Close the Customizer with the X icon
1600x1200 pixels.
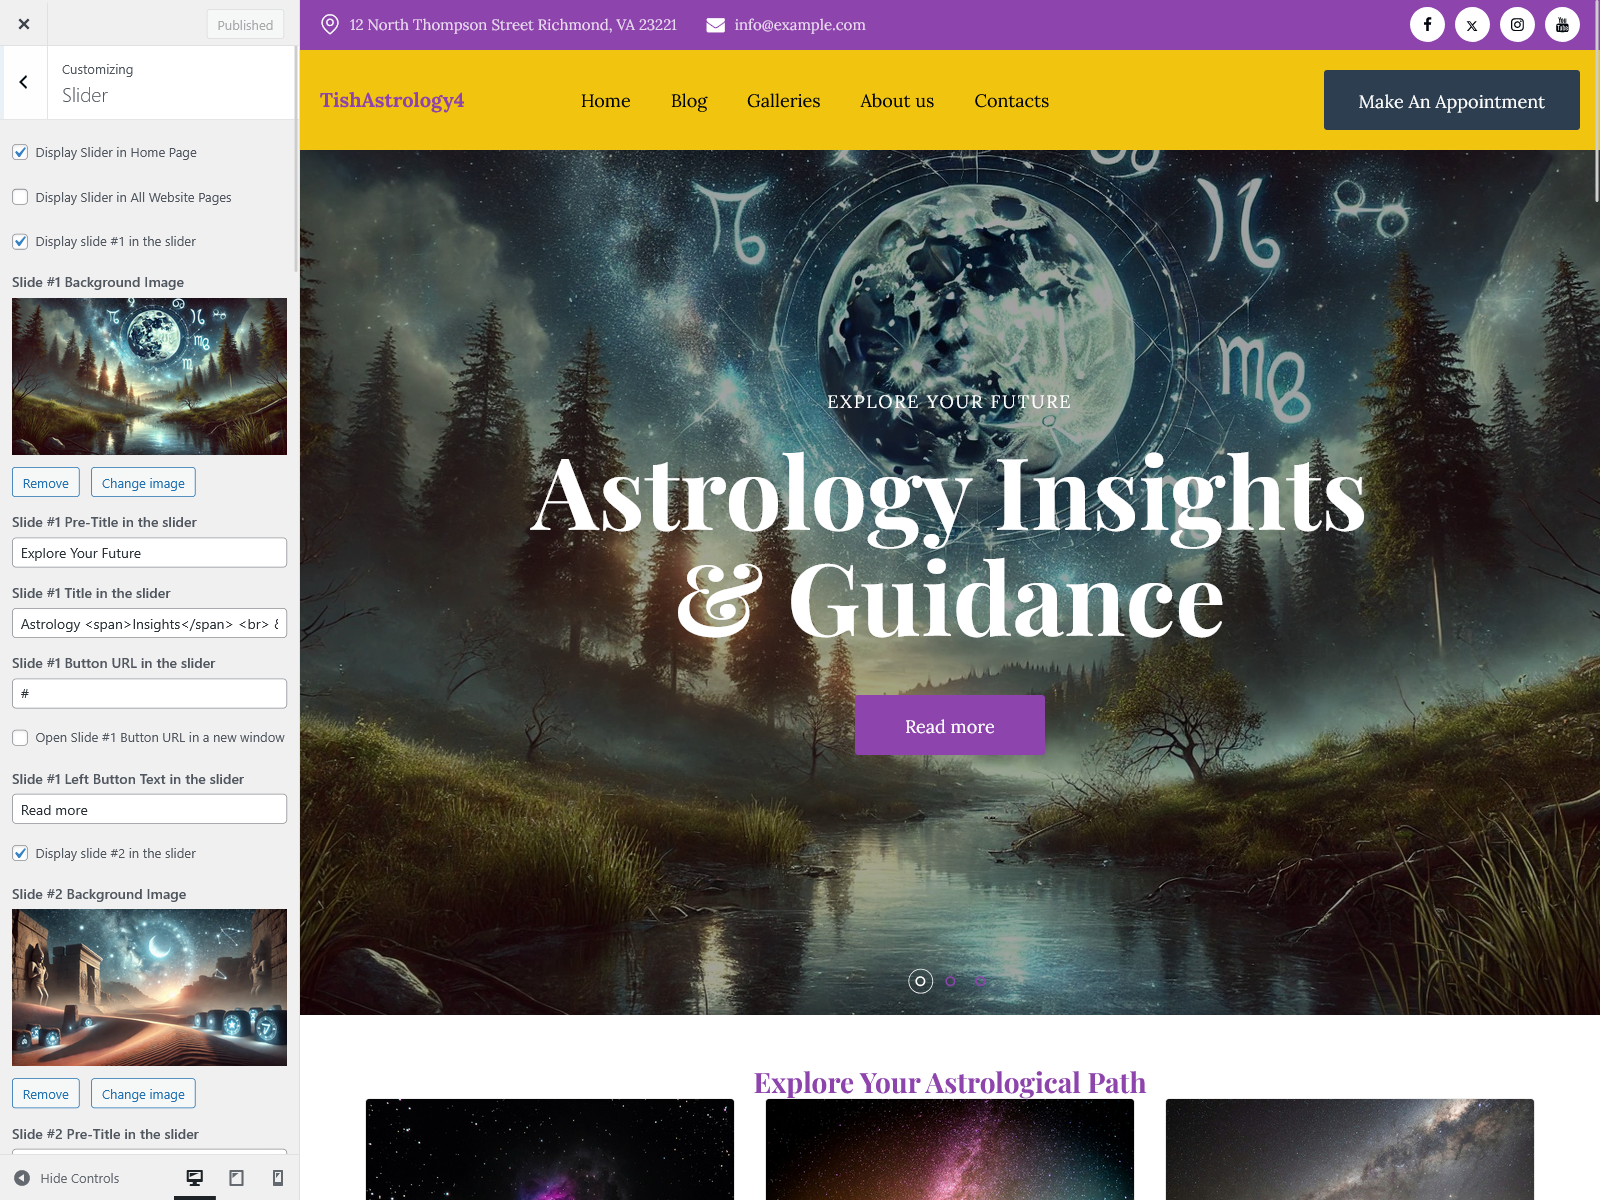(x=24, y=24)
